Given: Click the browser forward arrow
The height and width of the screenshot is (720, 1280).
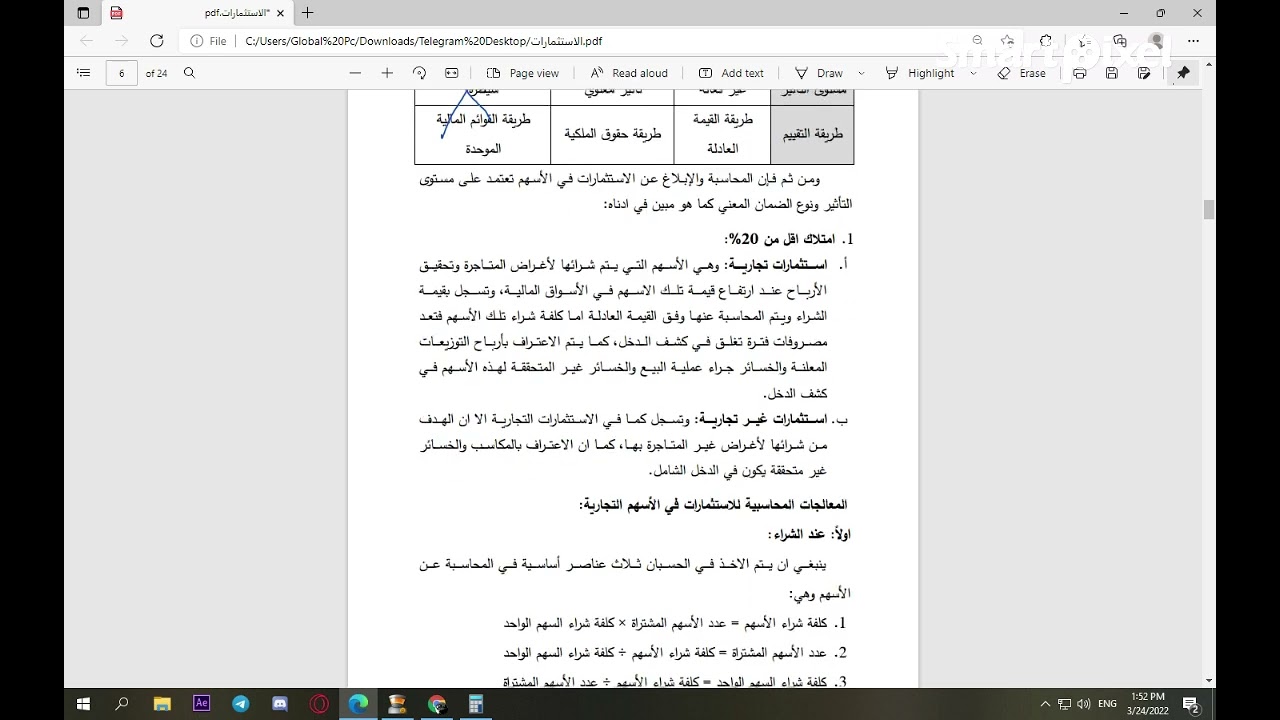Looking at the screenshot, I should [121, 41].
